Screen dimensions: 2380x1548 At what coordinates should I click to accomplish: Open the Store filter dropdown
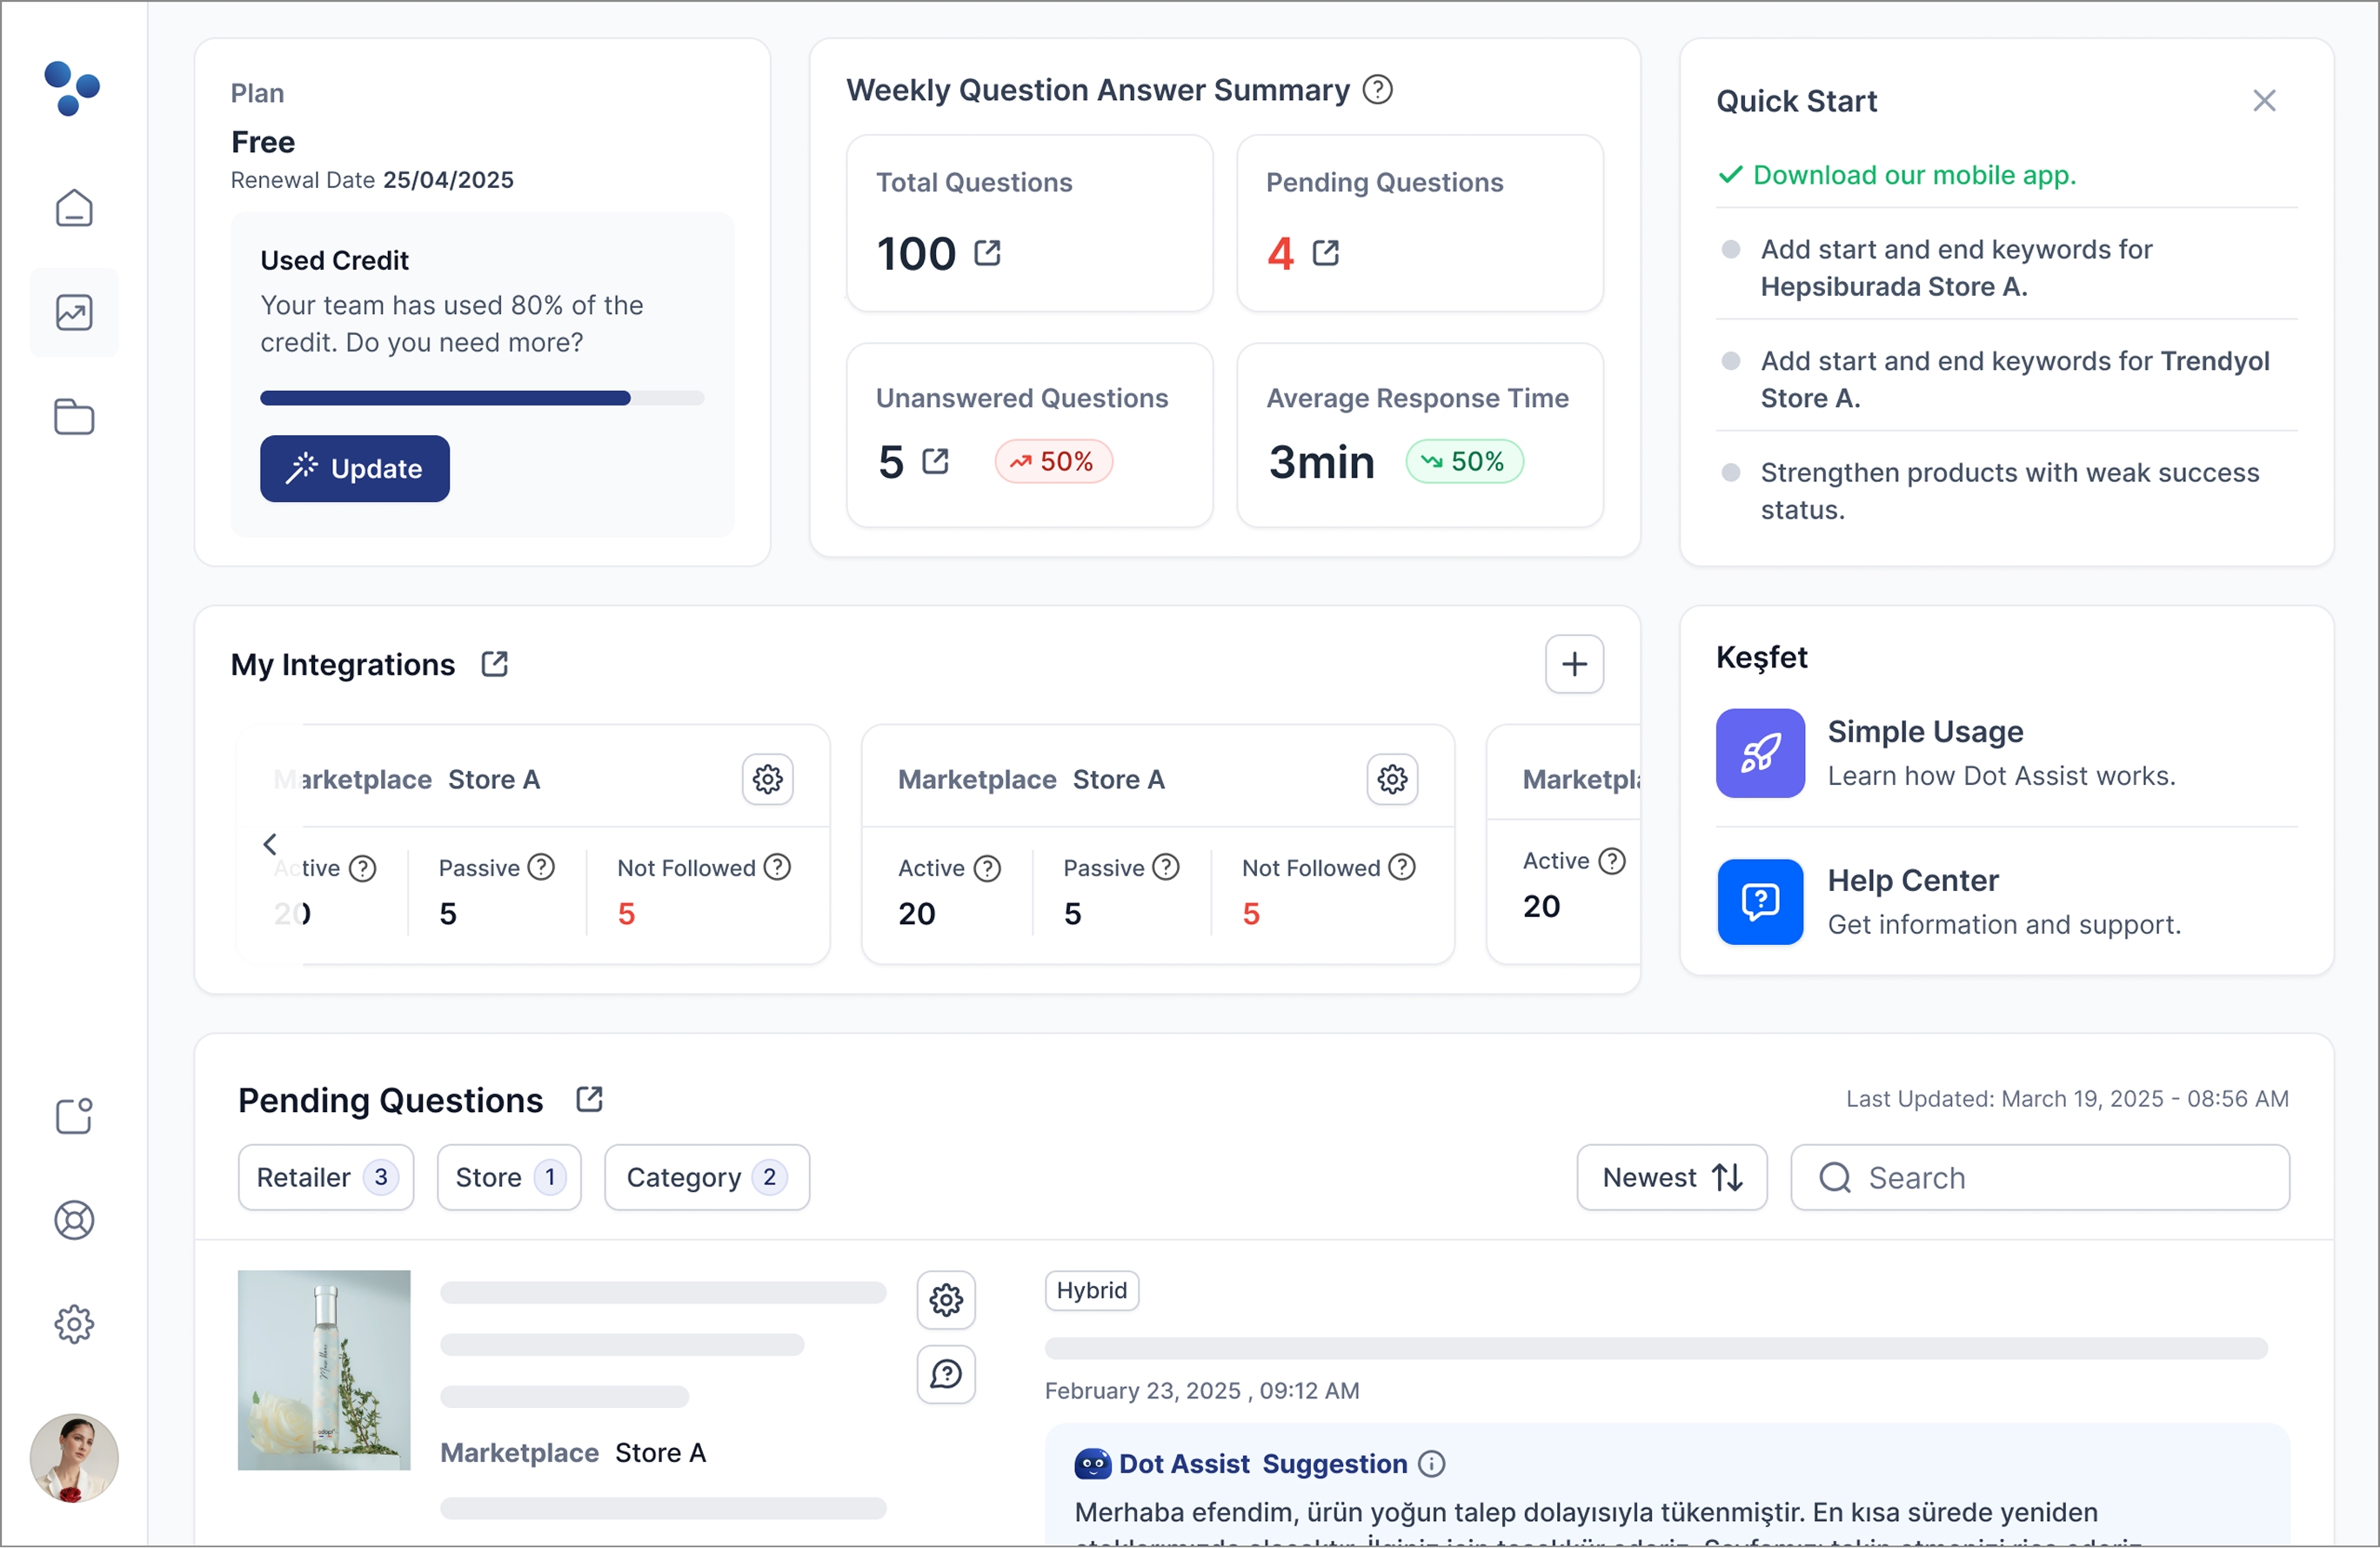509,1177
